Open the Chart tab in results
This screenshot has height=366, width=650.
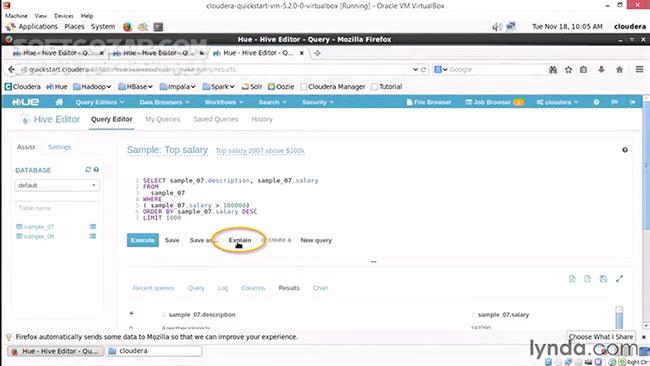point(320,288)
